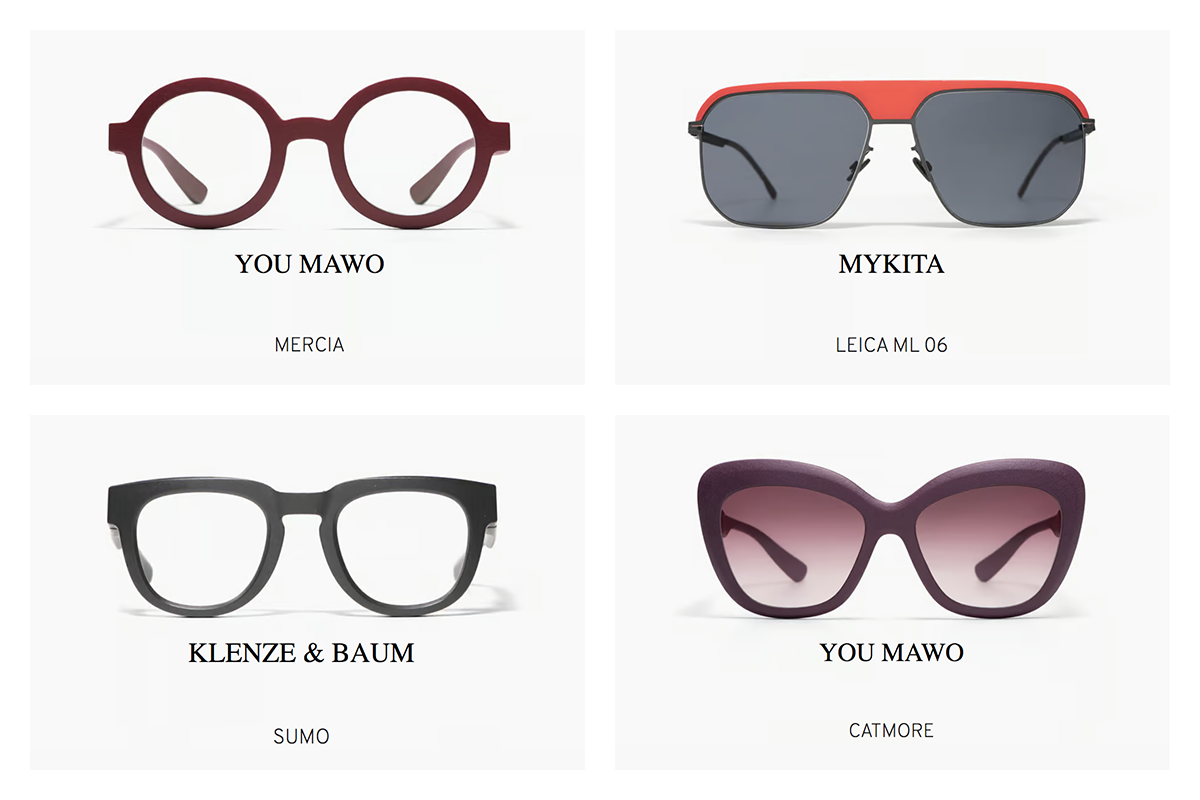Click the right gray lens of Leica sunglasses

coord(993,164)
